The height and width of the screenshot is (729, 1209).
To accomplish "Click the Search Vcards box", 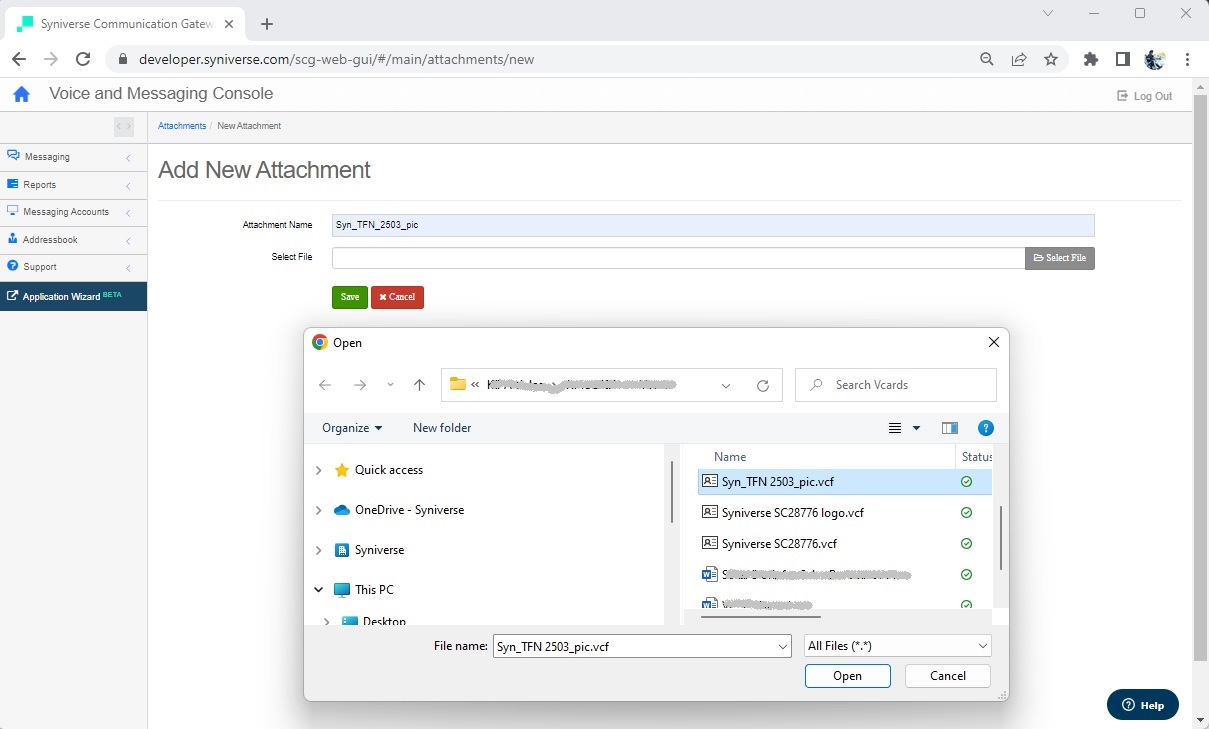I will [x=896, y=385].
